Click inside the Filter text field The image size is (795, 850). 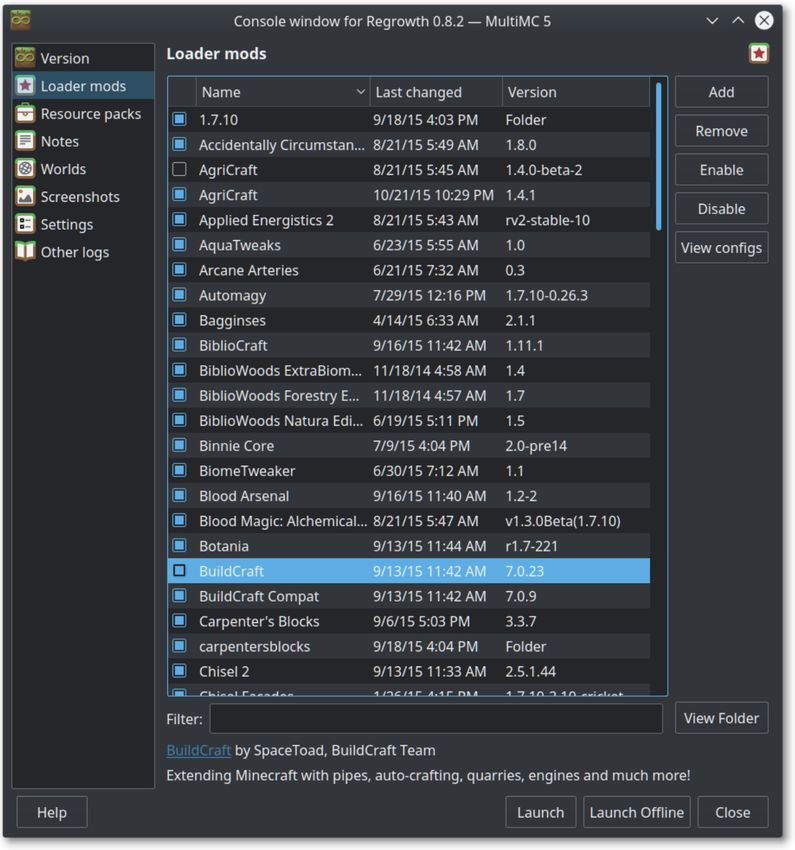pyautogui.click(x=436, y=719)
